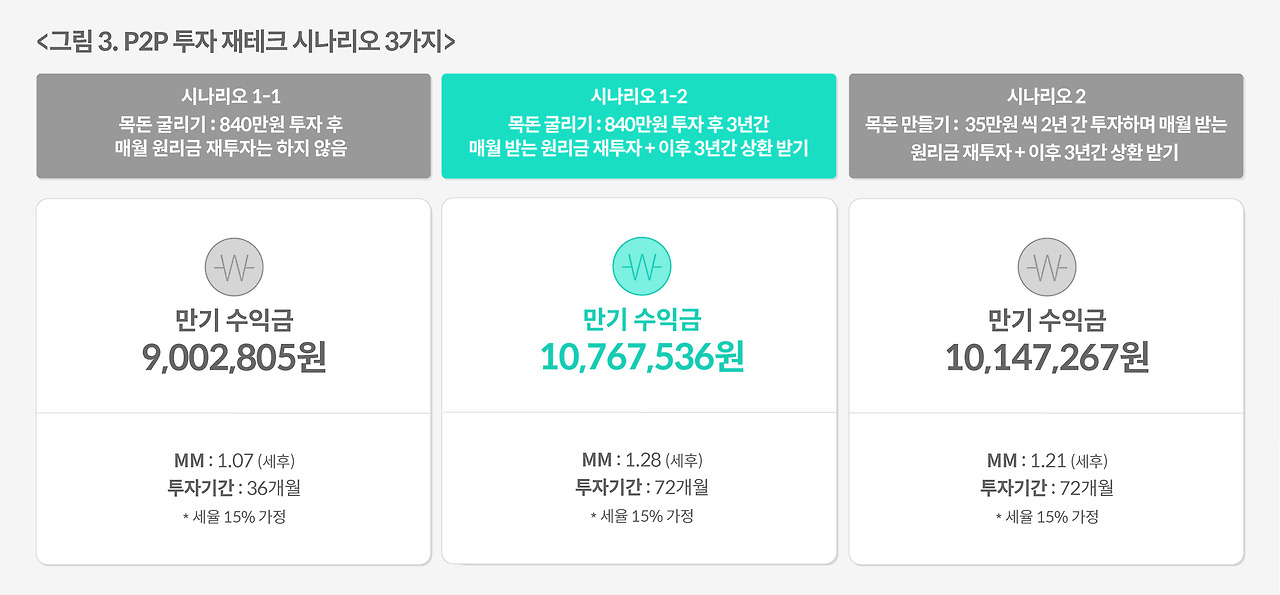Click 투자기간 : 36개월 label
Viewport: 1280px width, 595px height.
point(234,489)
